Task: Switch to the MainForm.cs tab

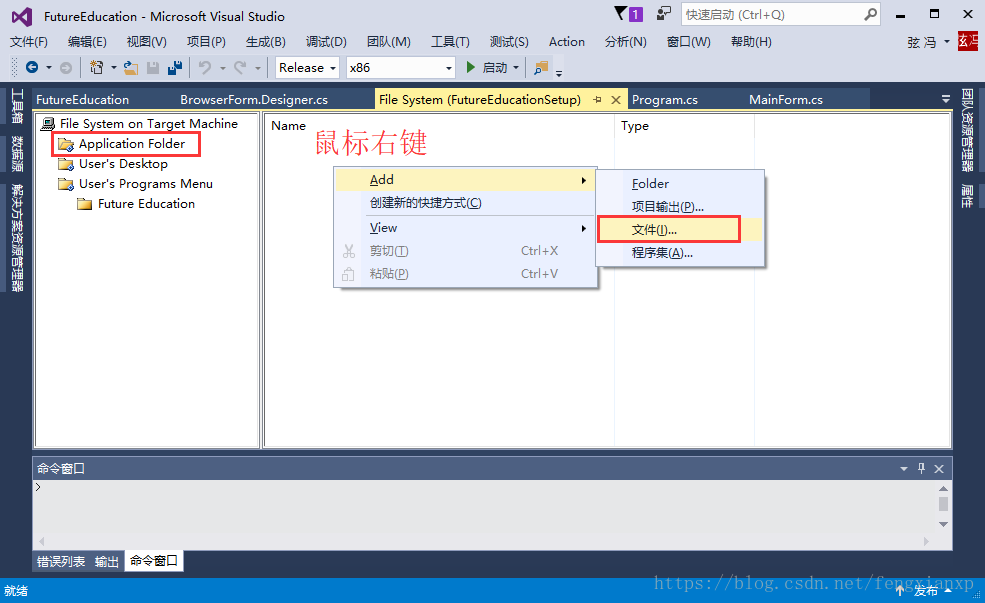Action: 786,100
